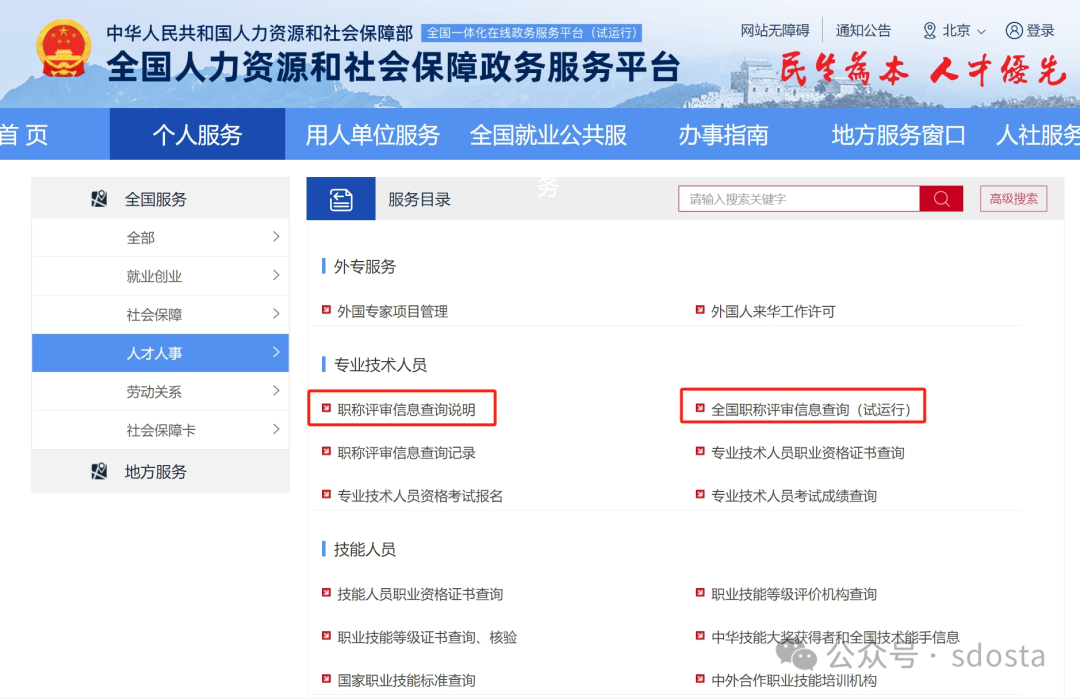
Task: Select 地方服务 sidebar header
Action: (x=160, y=472)
